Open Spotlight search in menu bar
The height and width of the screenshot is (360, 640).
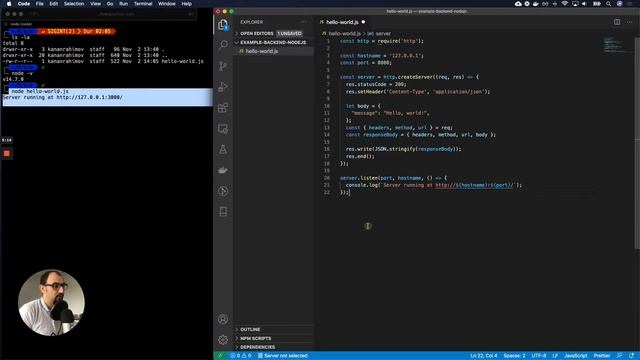coord(609,4)
